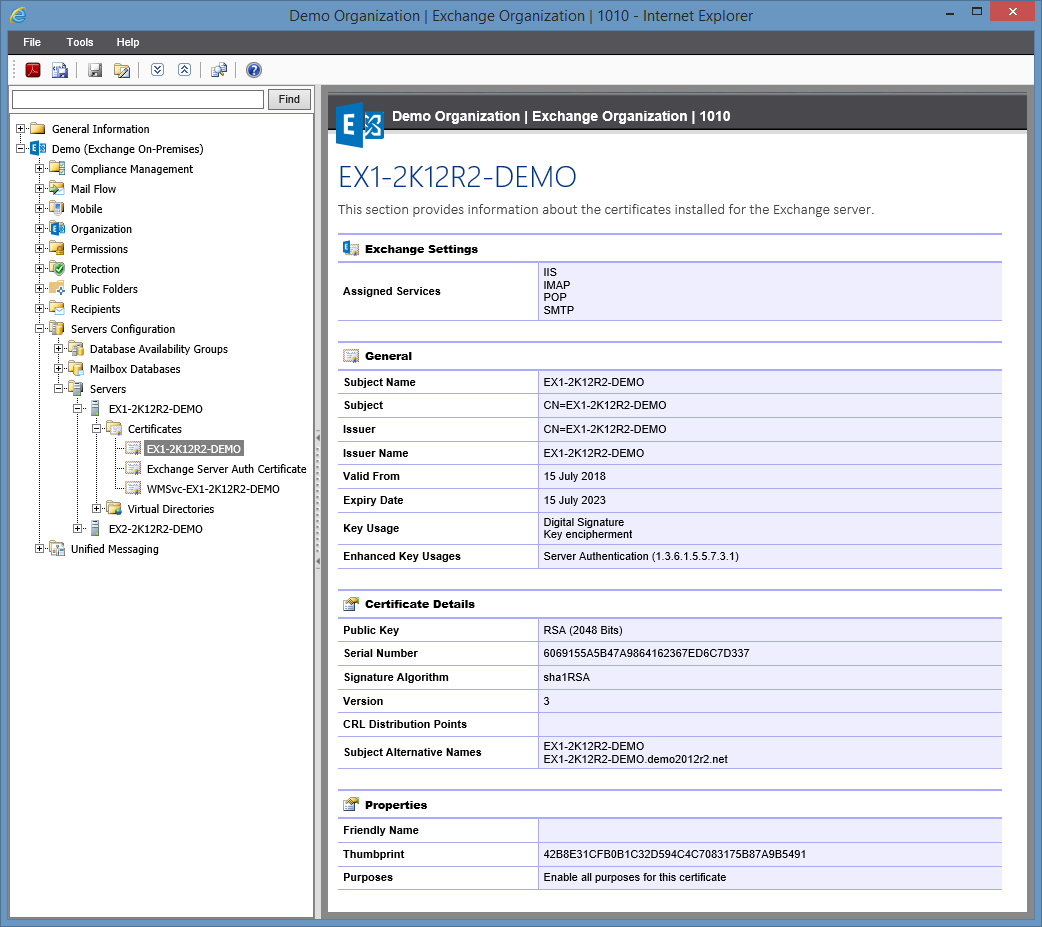
Task: Click the EX1-2K12R2-DEMO page heading
Action: pos(457,177)
